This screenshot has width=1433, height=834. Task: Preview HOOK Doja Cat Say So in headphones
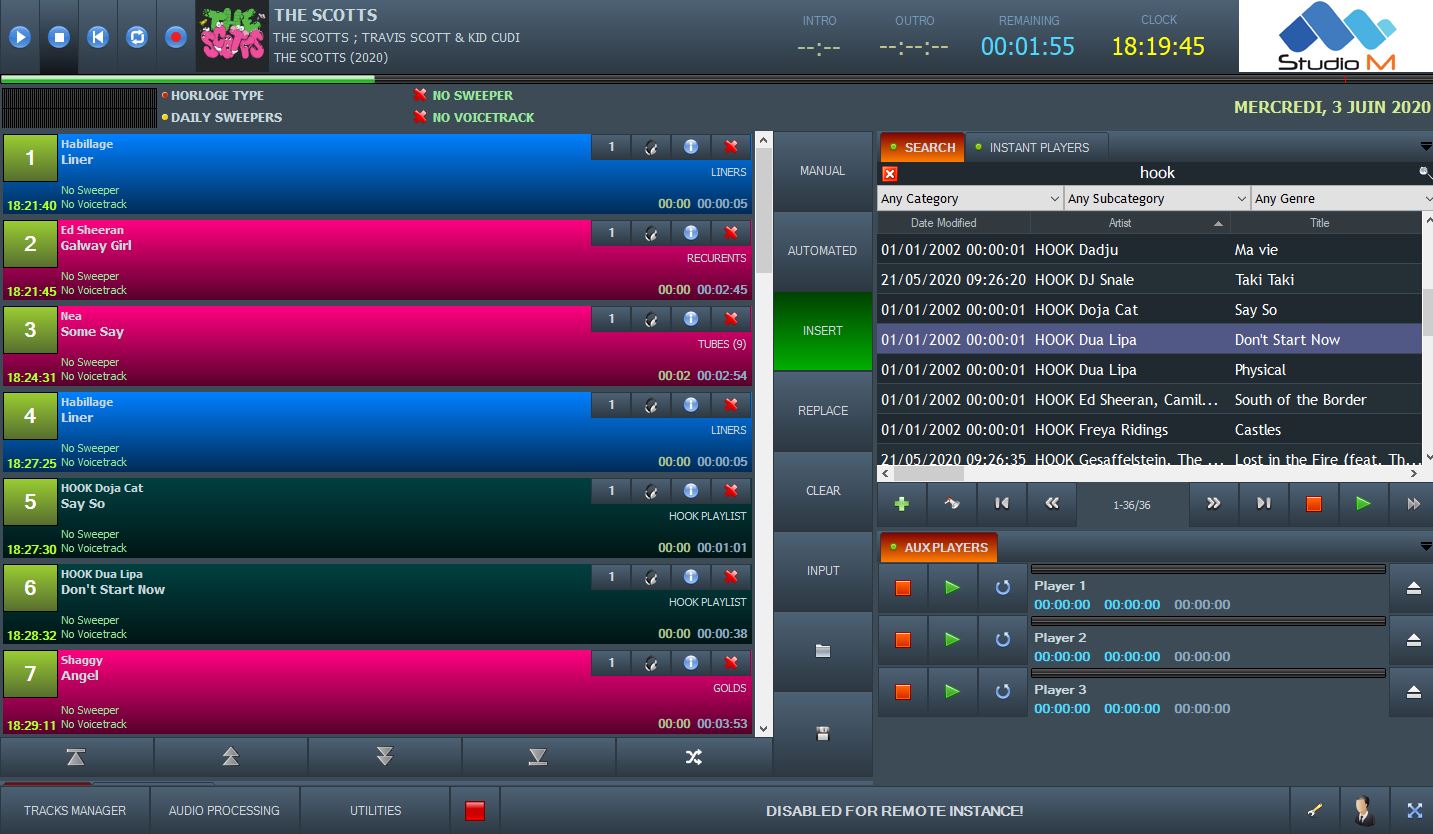click(651, 491)
